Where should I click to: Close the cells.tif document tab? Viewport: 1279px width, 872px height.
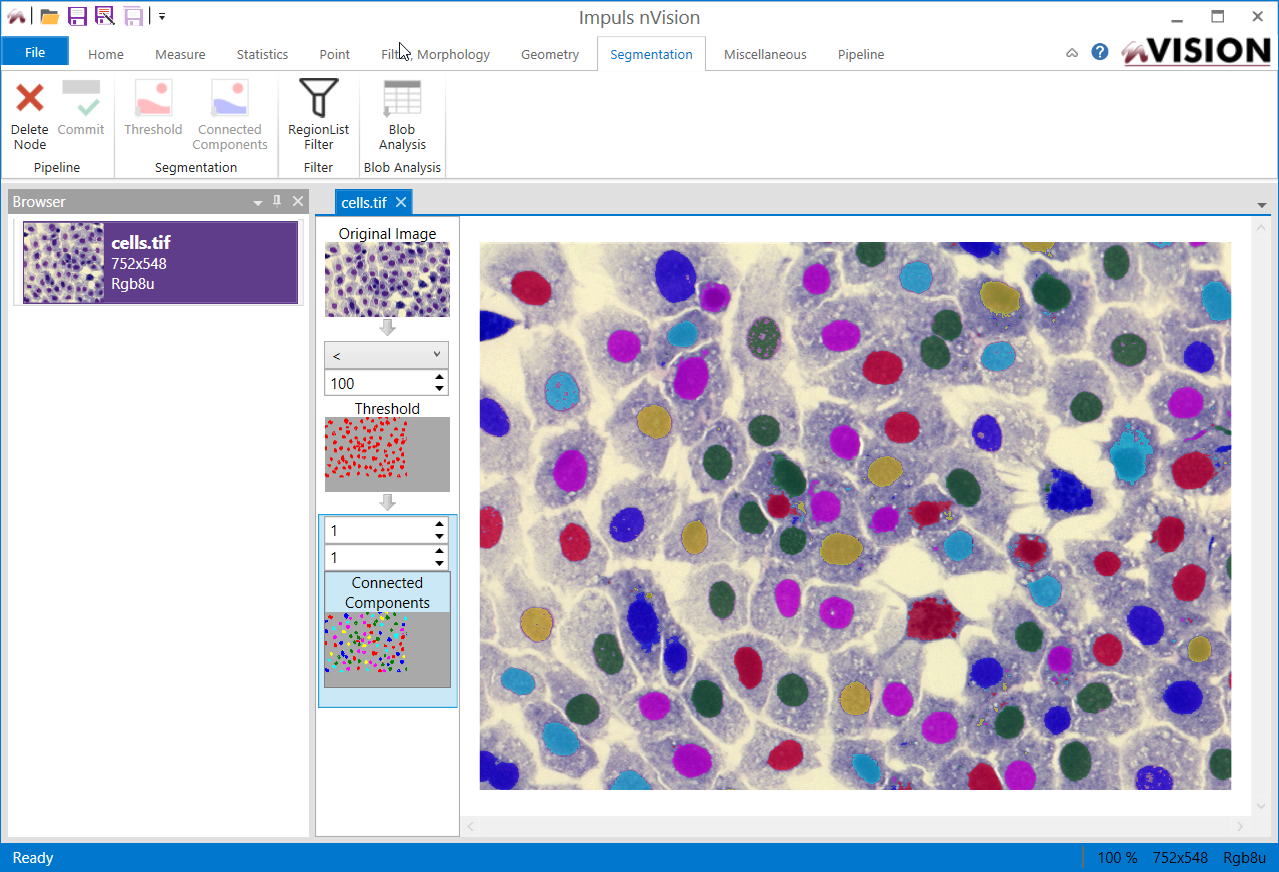[x=401, y=202]
